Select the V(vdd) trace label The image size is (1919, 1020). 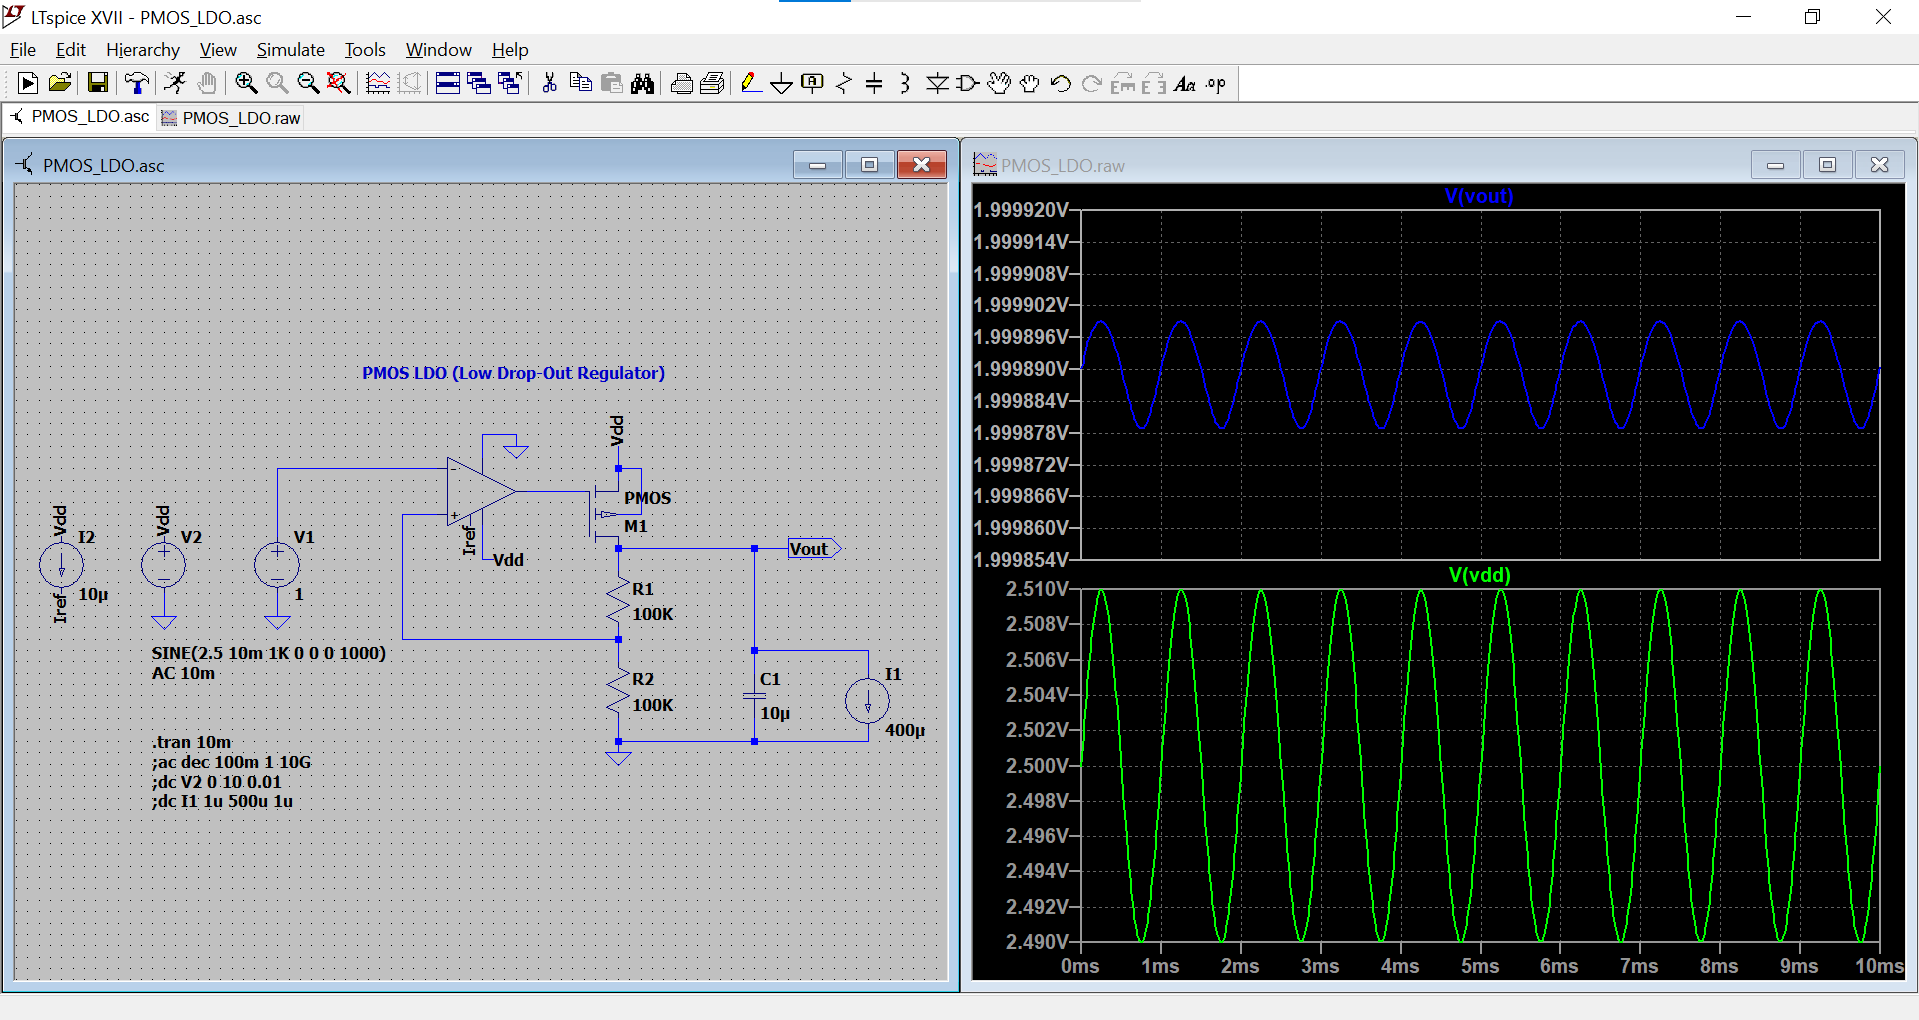1479,575
